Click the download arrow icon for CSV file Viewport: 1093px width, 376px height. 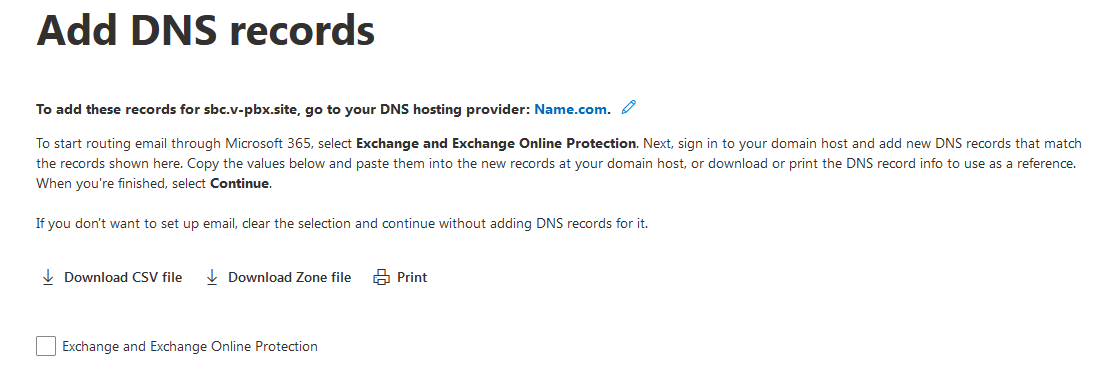(48, 278)
